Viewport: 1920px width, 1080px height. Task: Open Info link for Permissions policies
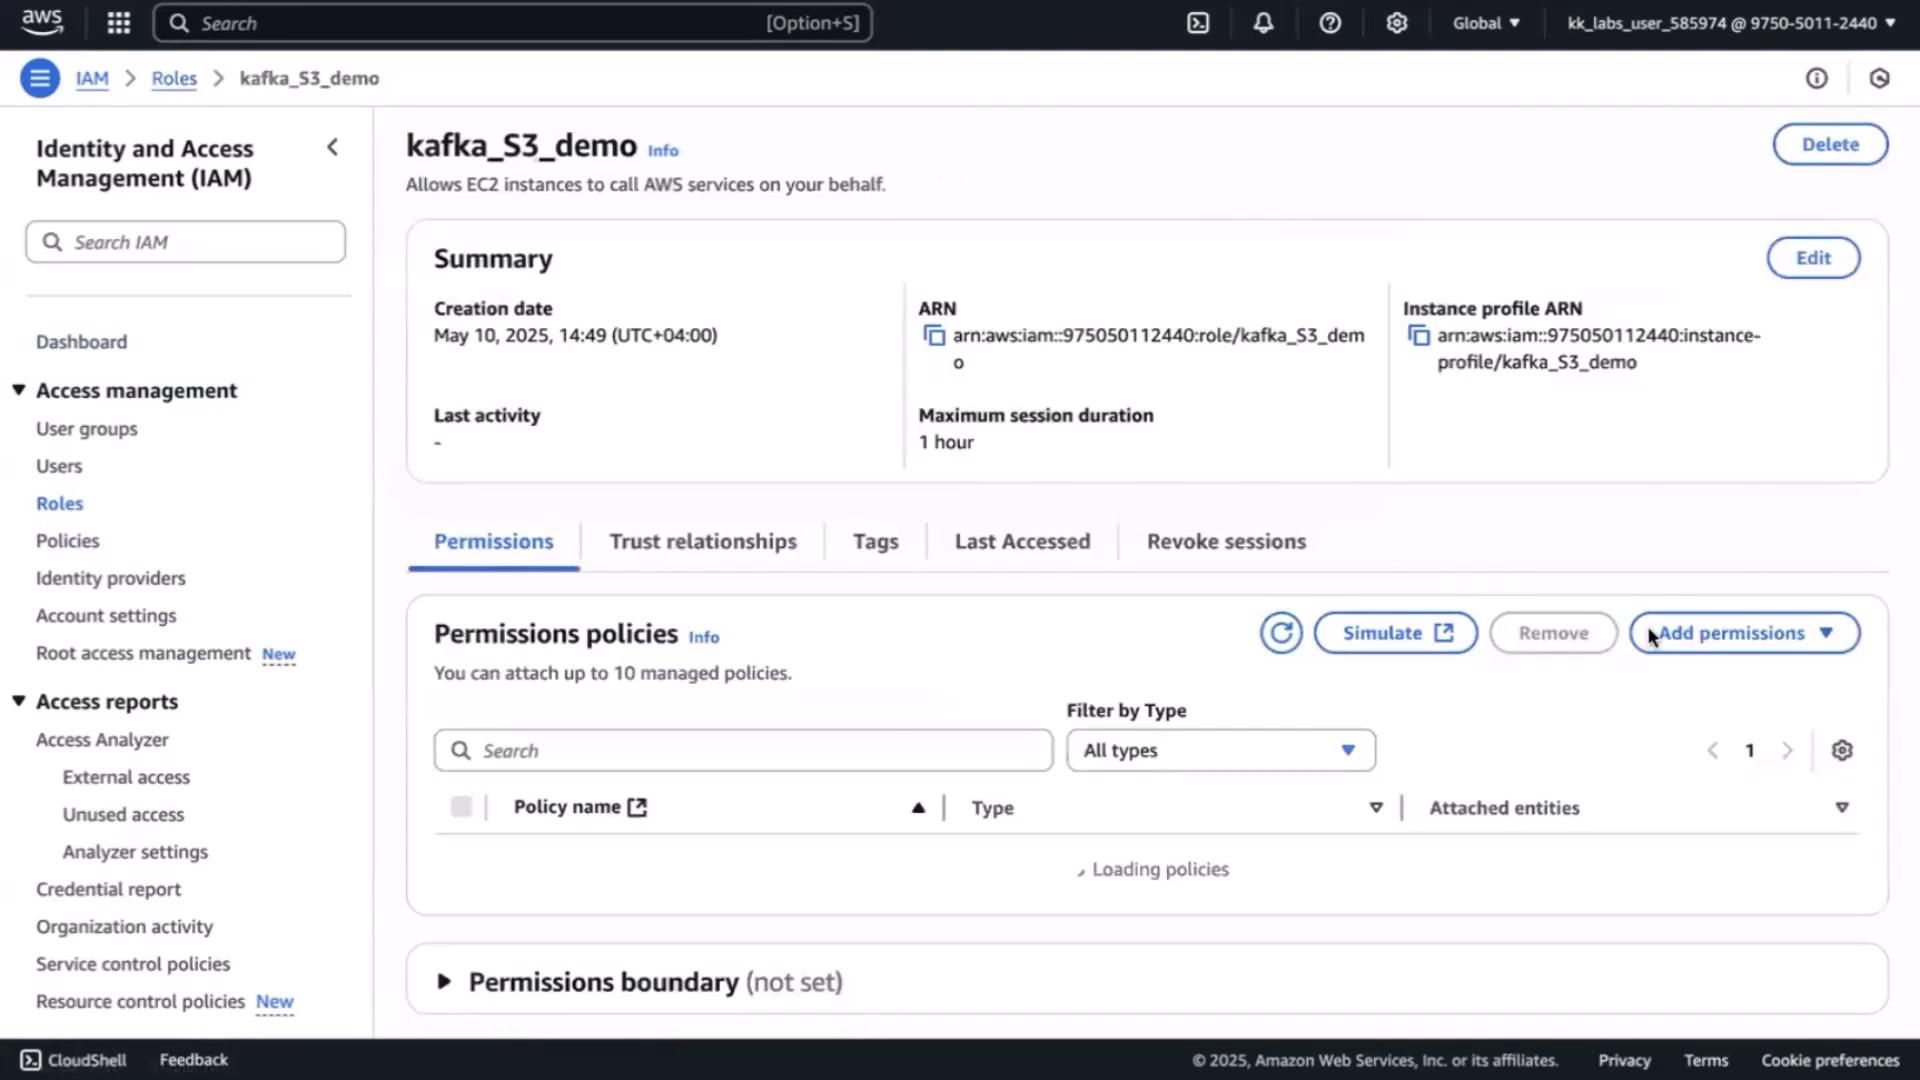pos(704,637)
